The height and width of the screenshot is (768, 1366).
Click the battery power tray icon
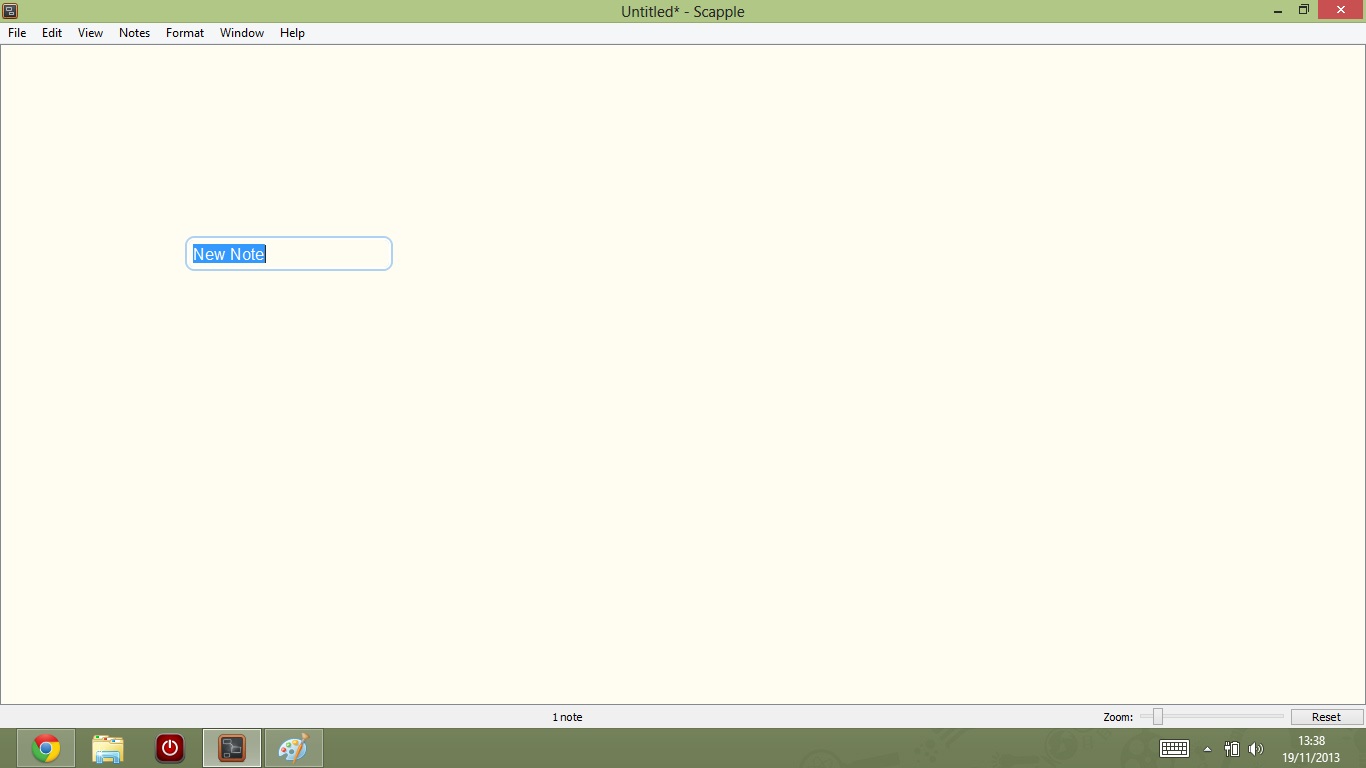point(1232,749)
